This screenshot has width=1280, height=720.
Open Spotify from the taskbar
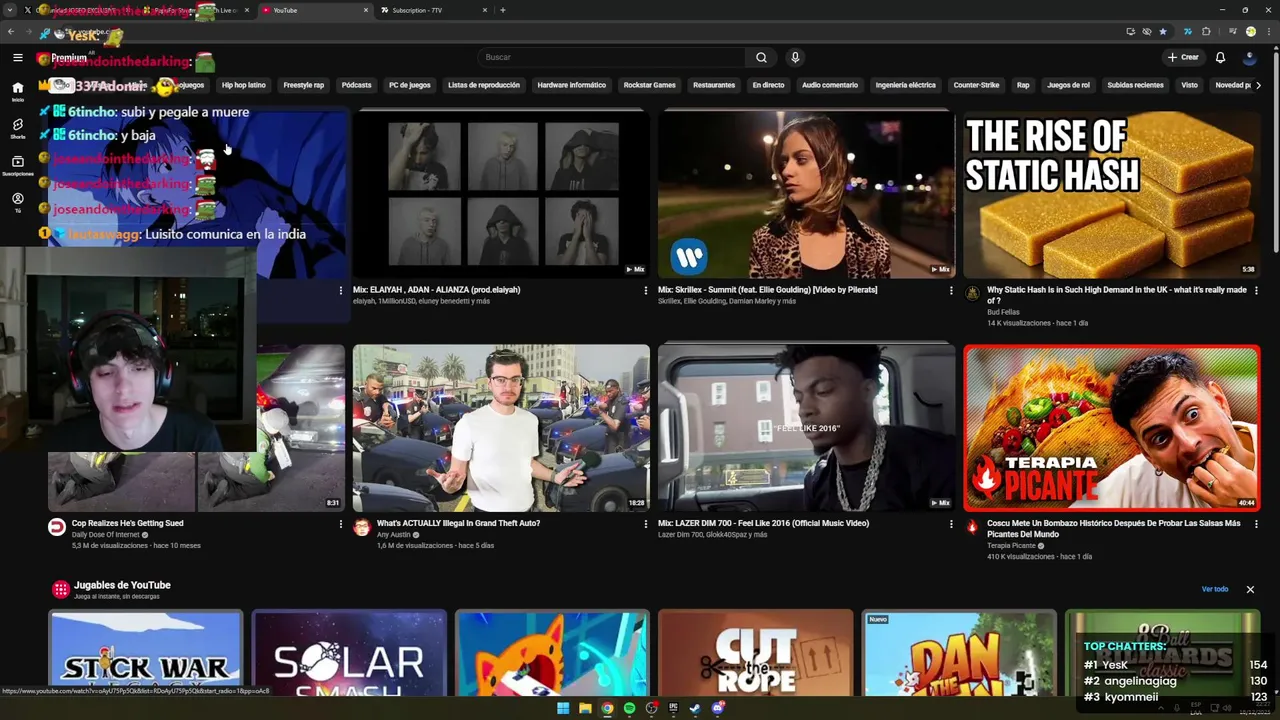(x=629, y=708)
